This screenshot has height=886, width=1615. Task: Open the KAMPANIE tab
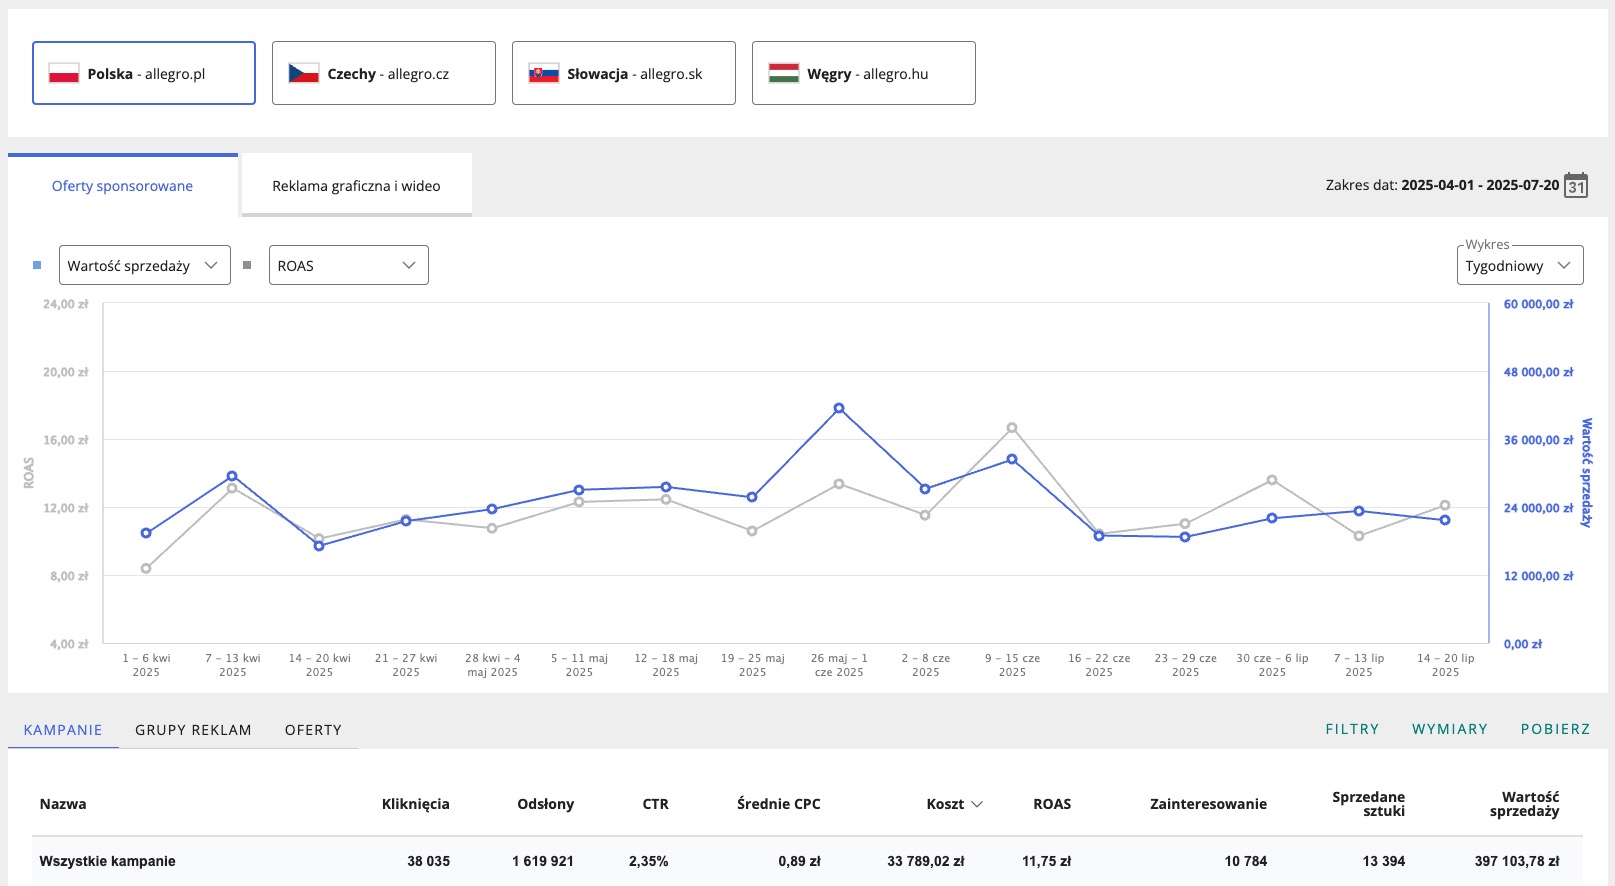tap(63, 730)
